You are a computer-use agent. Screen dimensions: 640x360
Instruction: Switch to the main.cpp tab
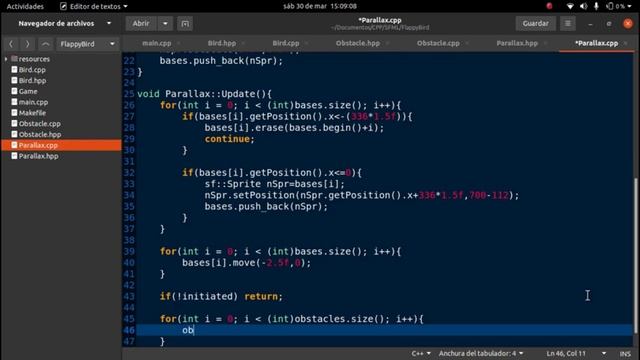[x=157, y=43]
